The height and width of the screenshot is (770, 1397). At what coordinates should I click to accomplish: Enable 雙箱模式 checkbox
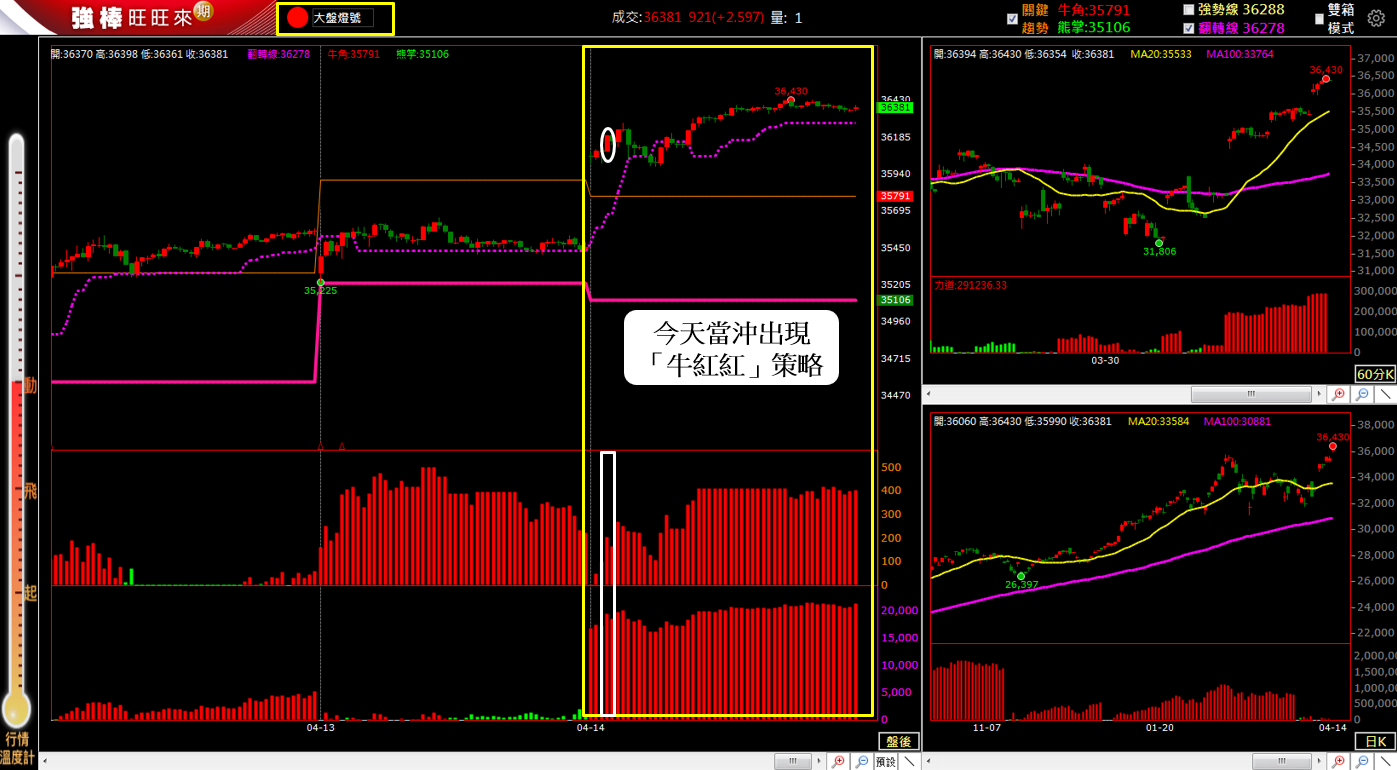pyautogui.click(x=1318, y=18)
